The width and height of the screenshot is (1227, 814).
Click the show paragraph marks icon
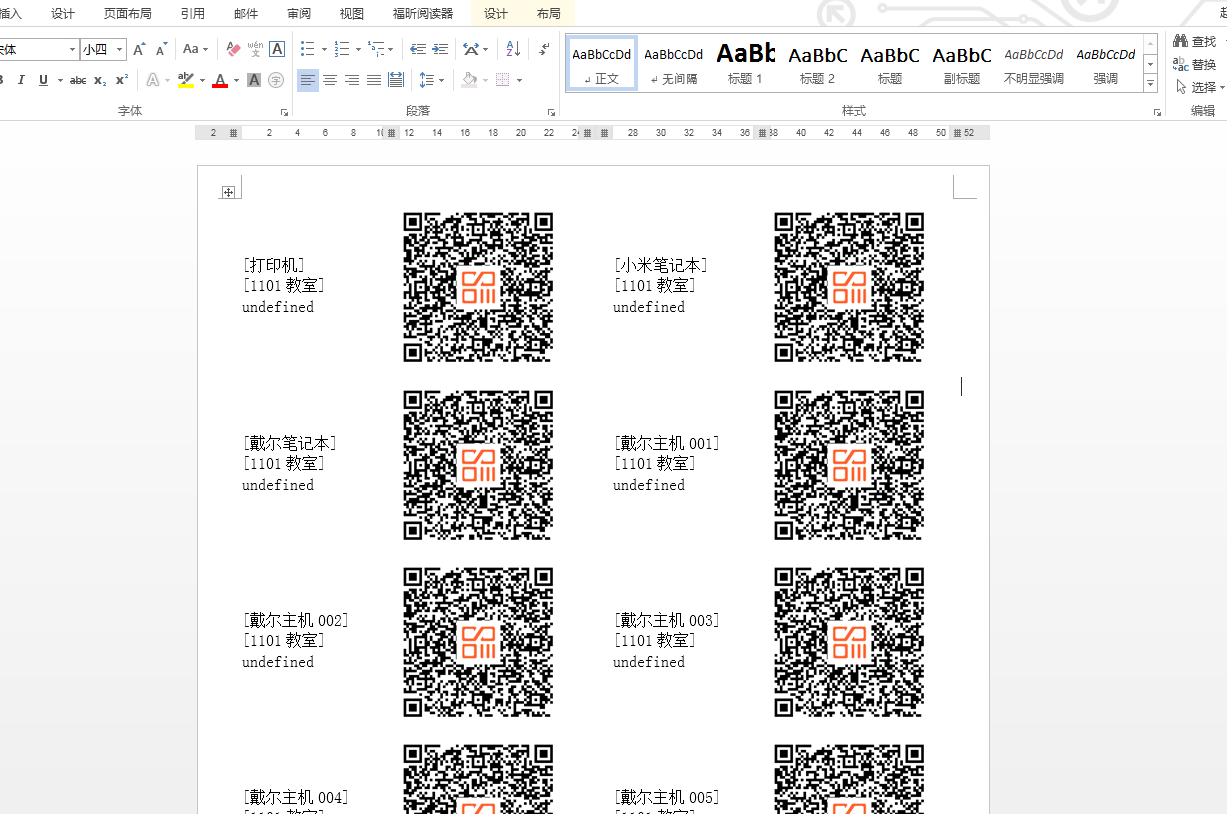coord(544,49)
